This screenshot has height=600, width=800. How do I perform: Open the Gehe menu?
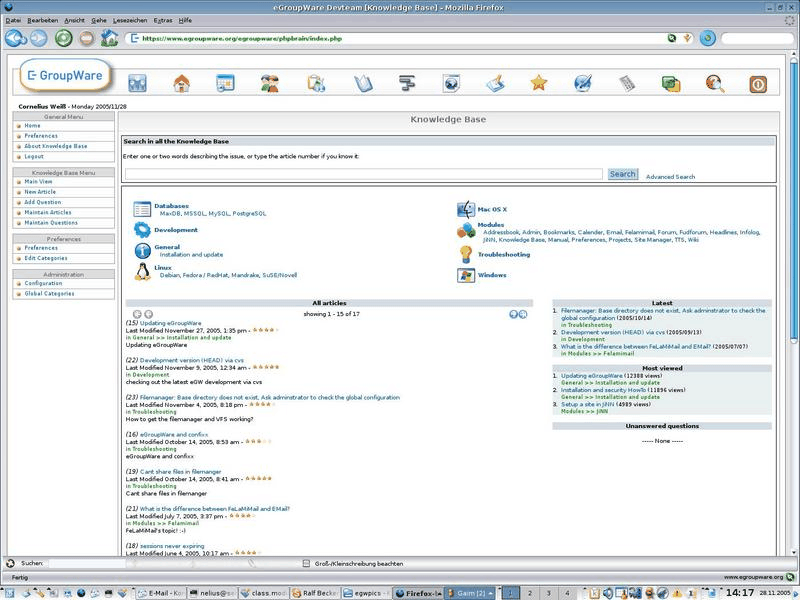click(99, 20)
